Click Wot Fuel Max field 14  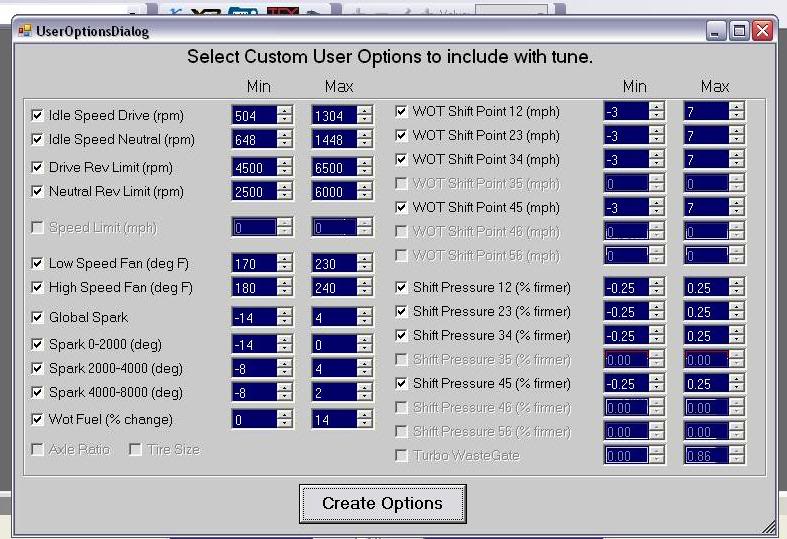[x=334, y=420]
